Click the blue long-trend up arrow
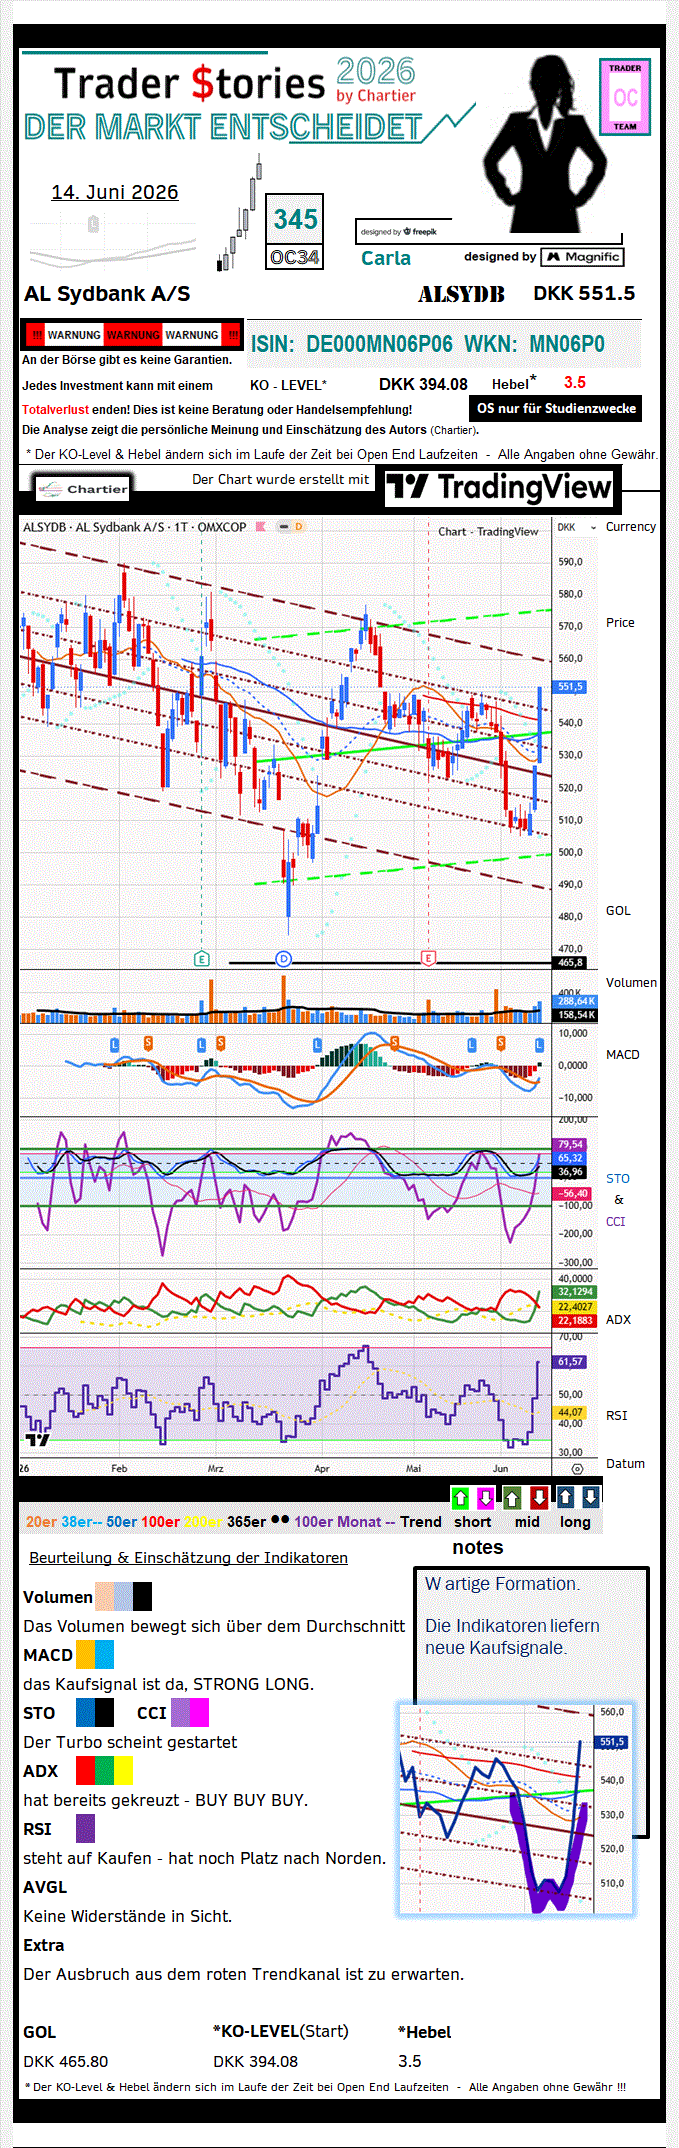This screenshot has height=2148, width=679. (565, 1497)
